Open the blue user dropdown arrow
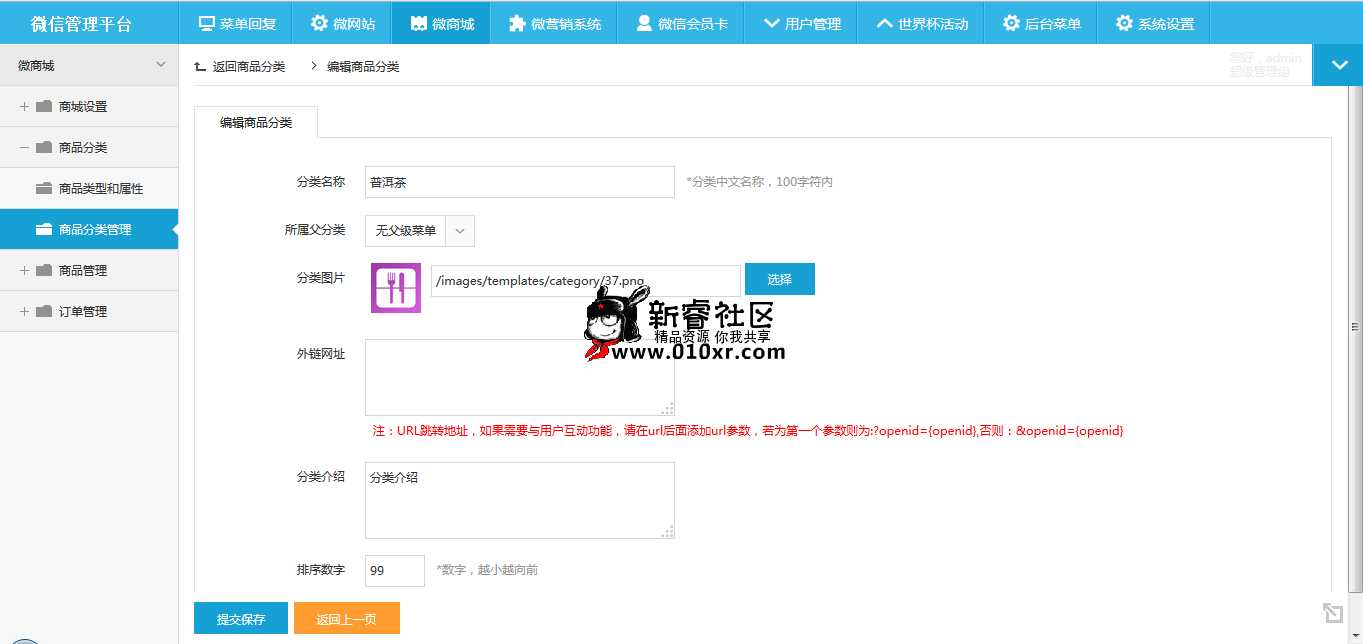This screenshot has width=1363, height=644. (1337, 65)
